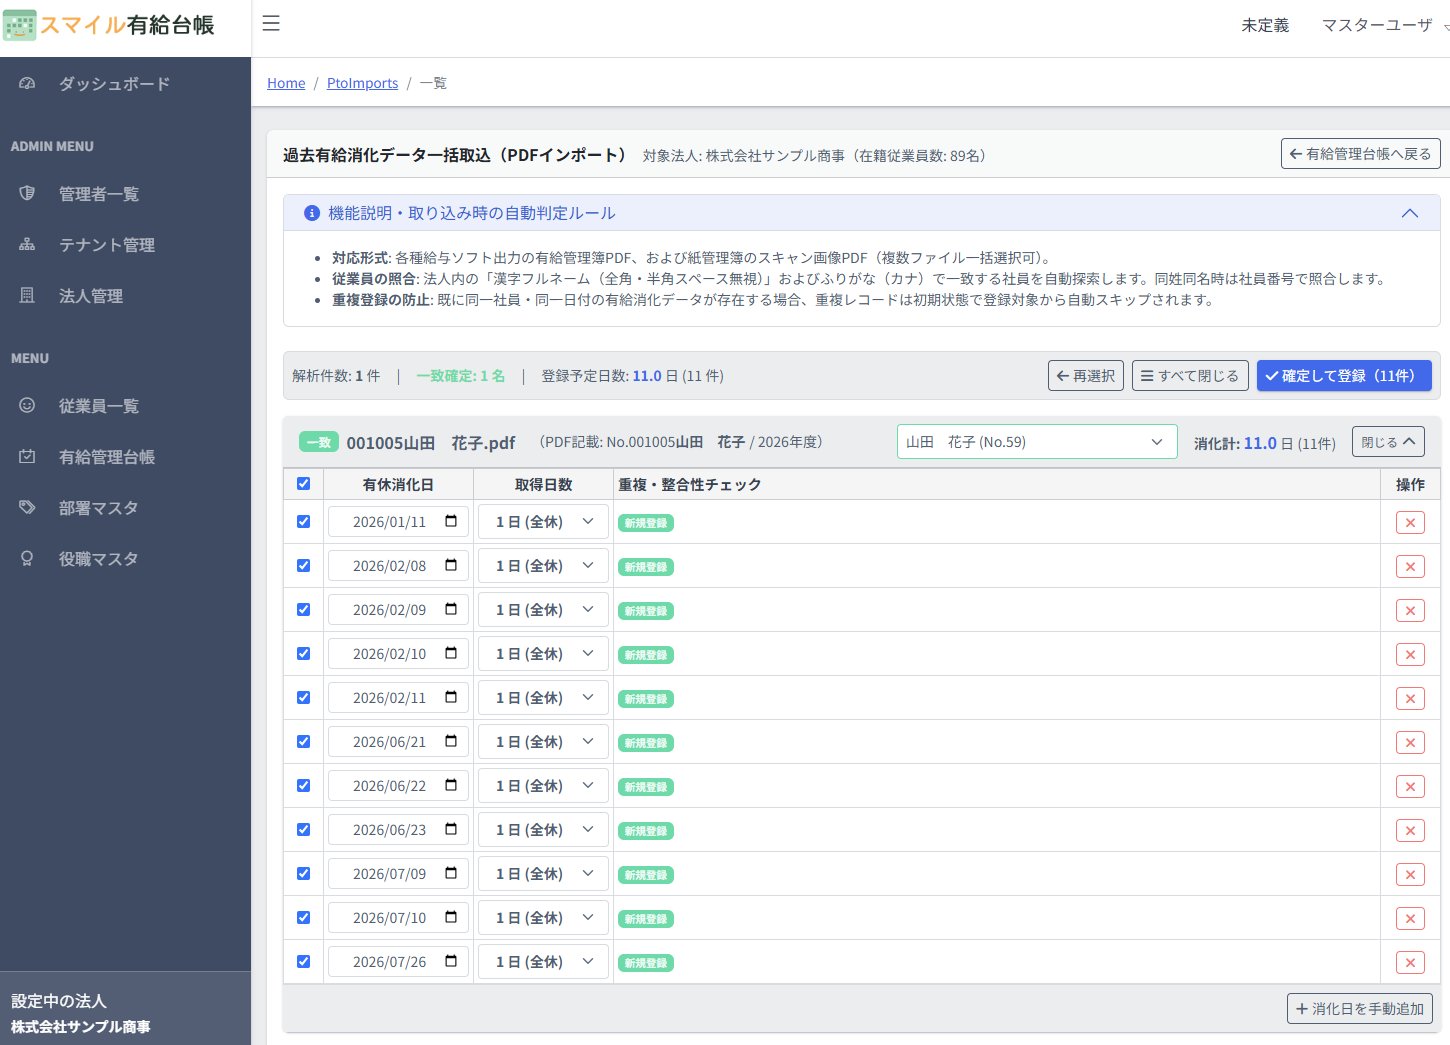The height and width of the screenshot is (1045, 1450).
Task: Uncheck the 2026/06/22 row checkbox
Action: 304,785
